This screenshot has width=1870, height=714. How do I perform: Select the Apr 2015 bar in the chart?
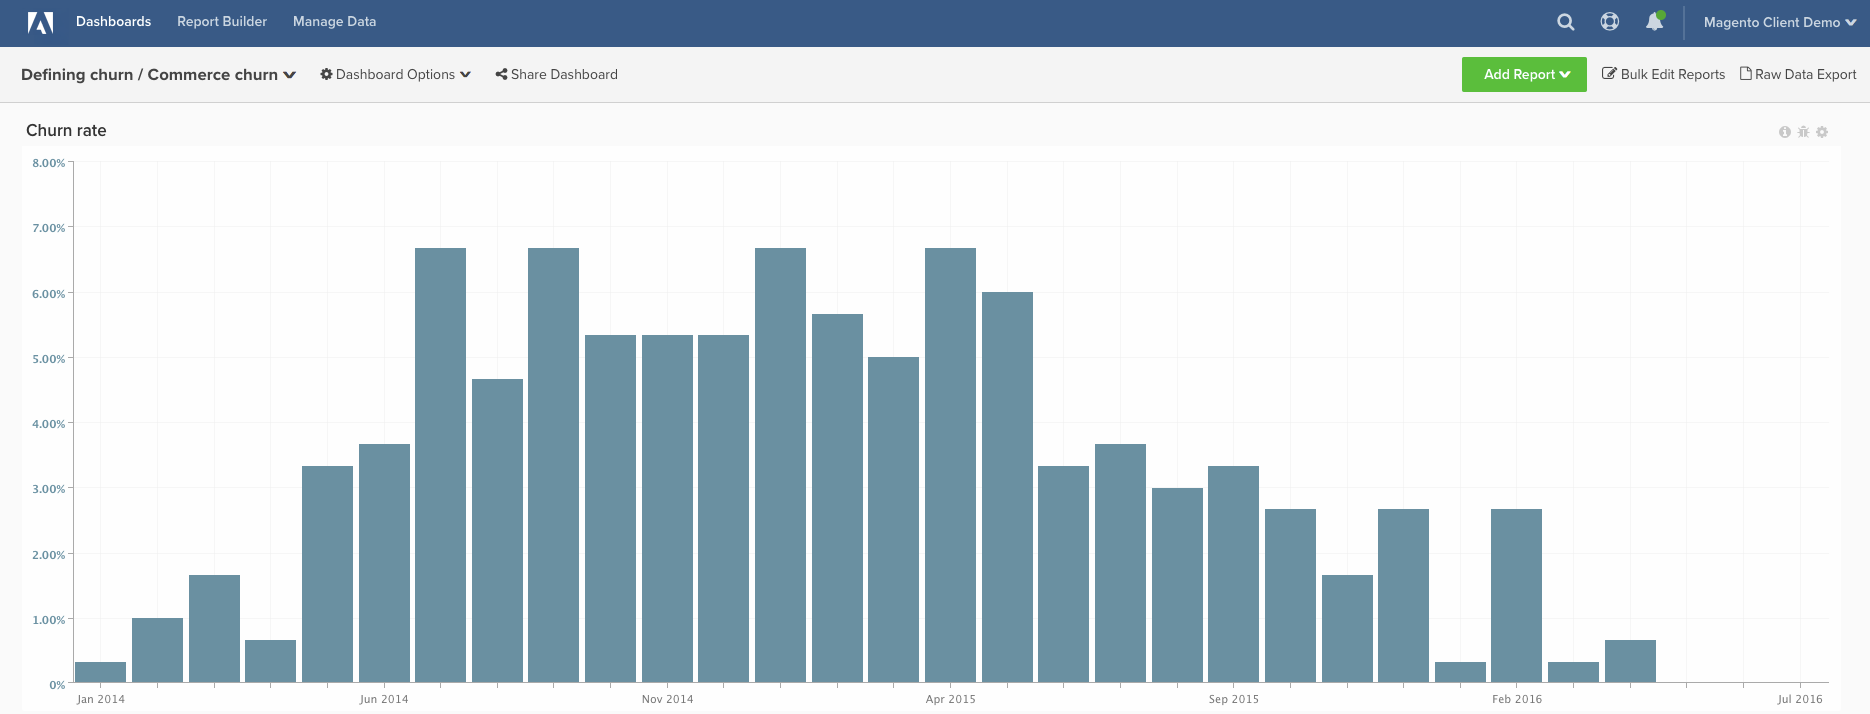pos(950,465)
